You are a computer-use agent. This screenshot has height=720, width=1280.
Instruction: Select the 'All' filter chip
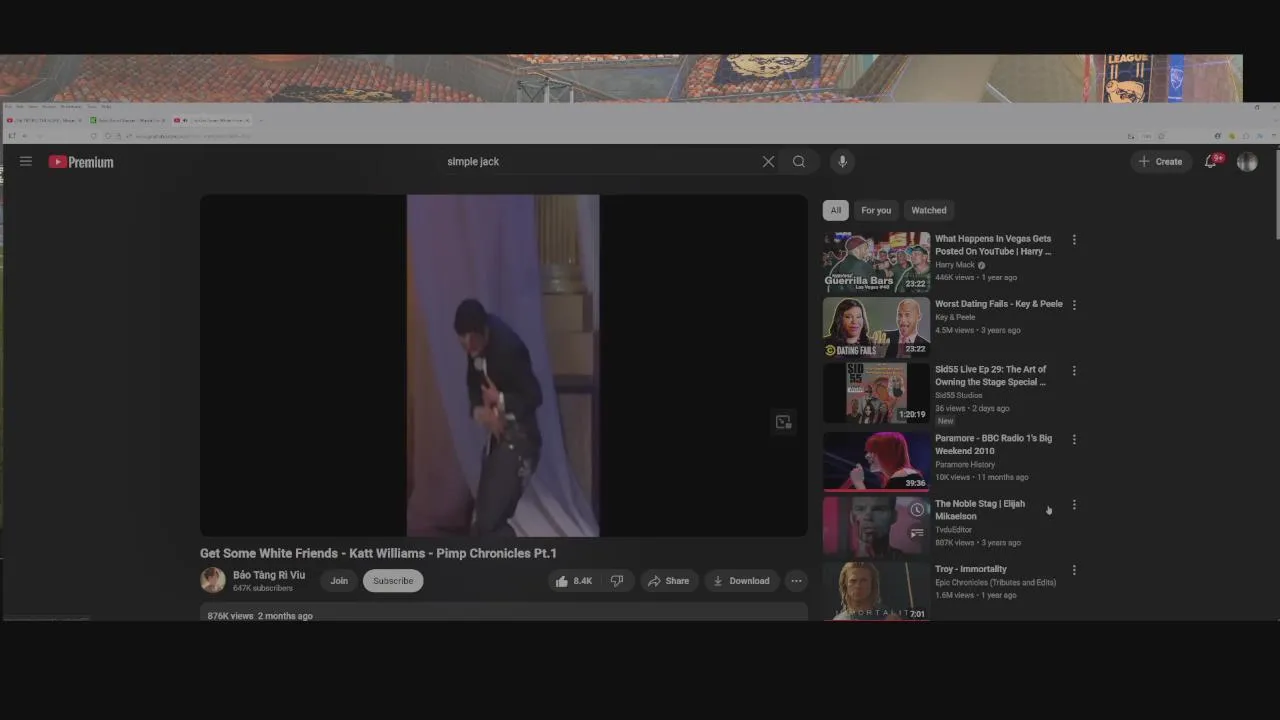coord(836,210)
